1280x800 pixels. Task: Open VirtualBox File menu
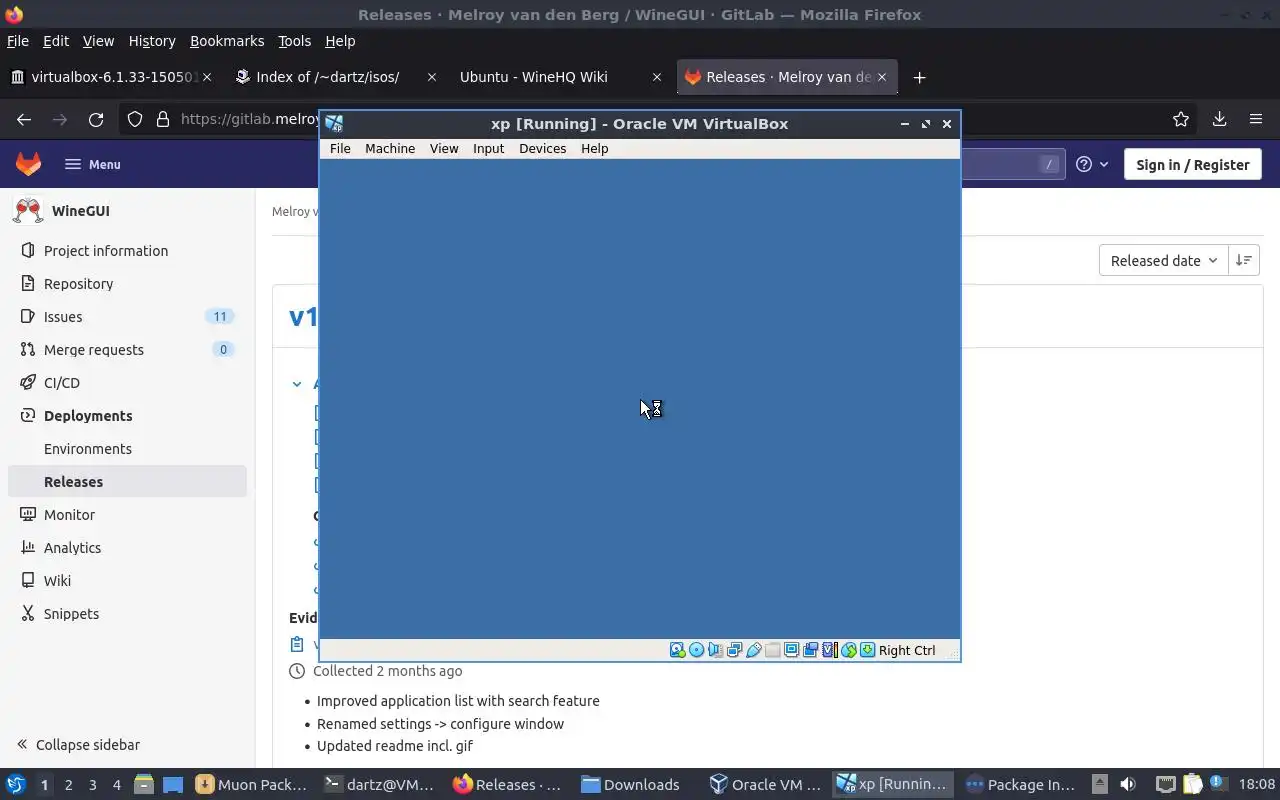coord(340,148)
